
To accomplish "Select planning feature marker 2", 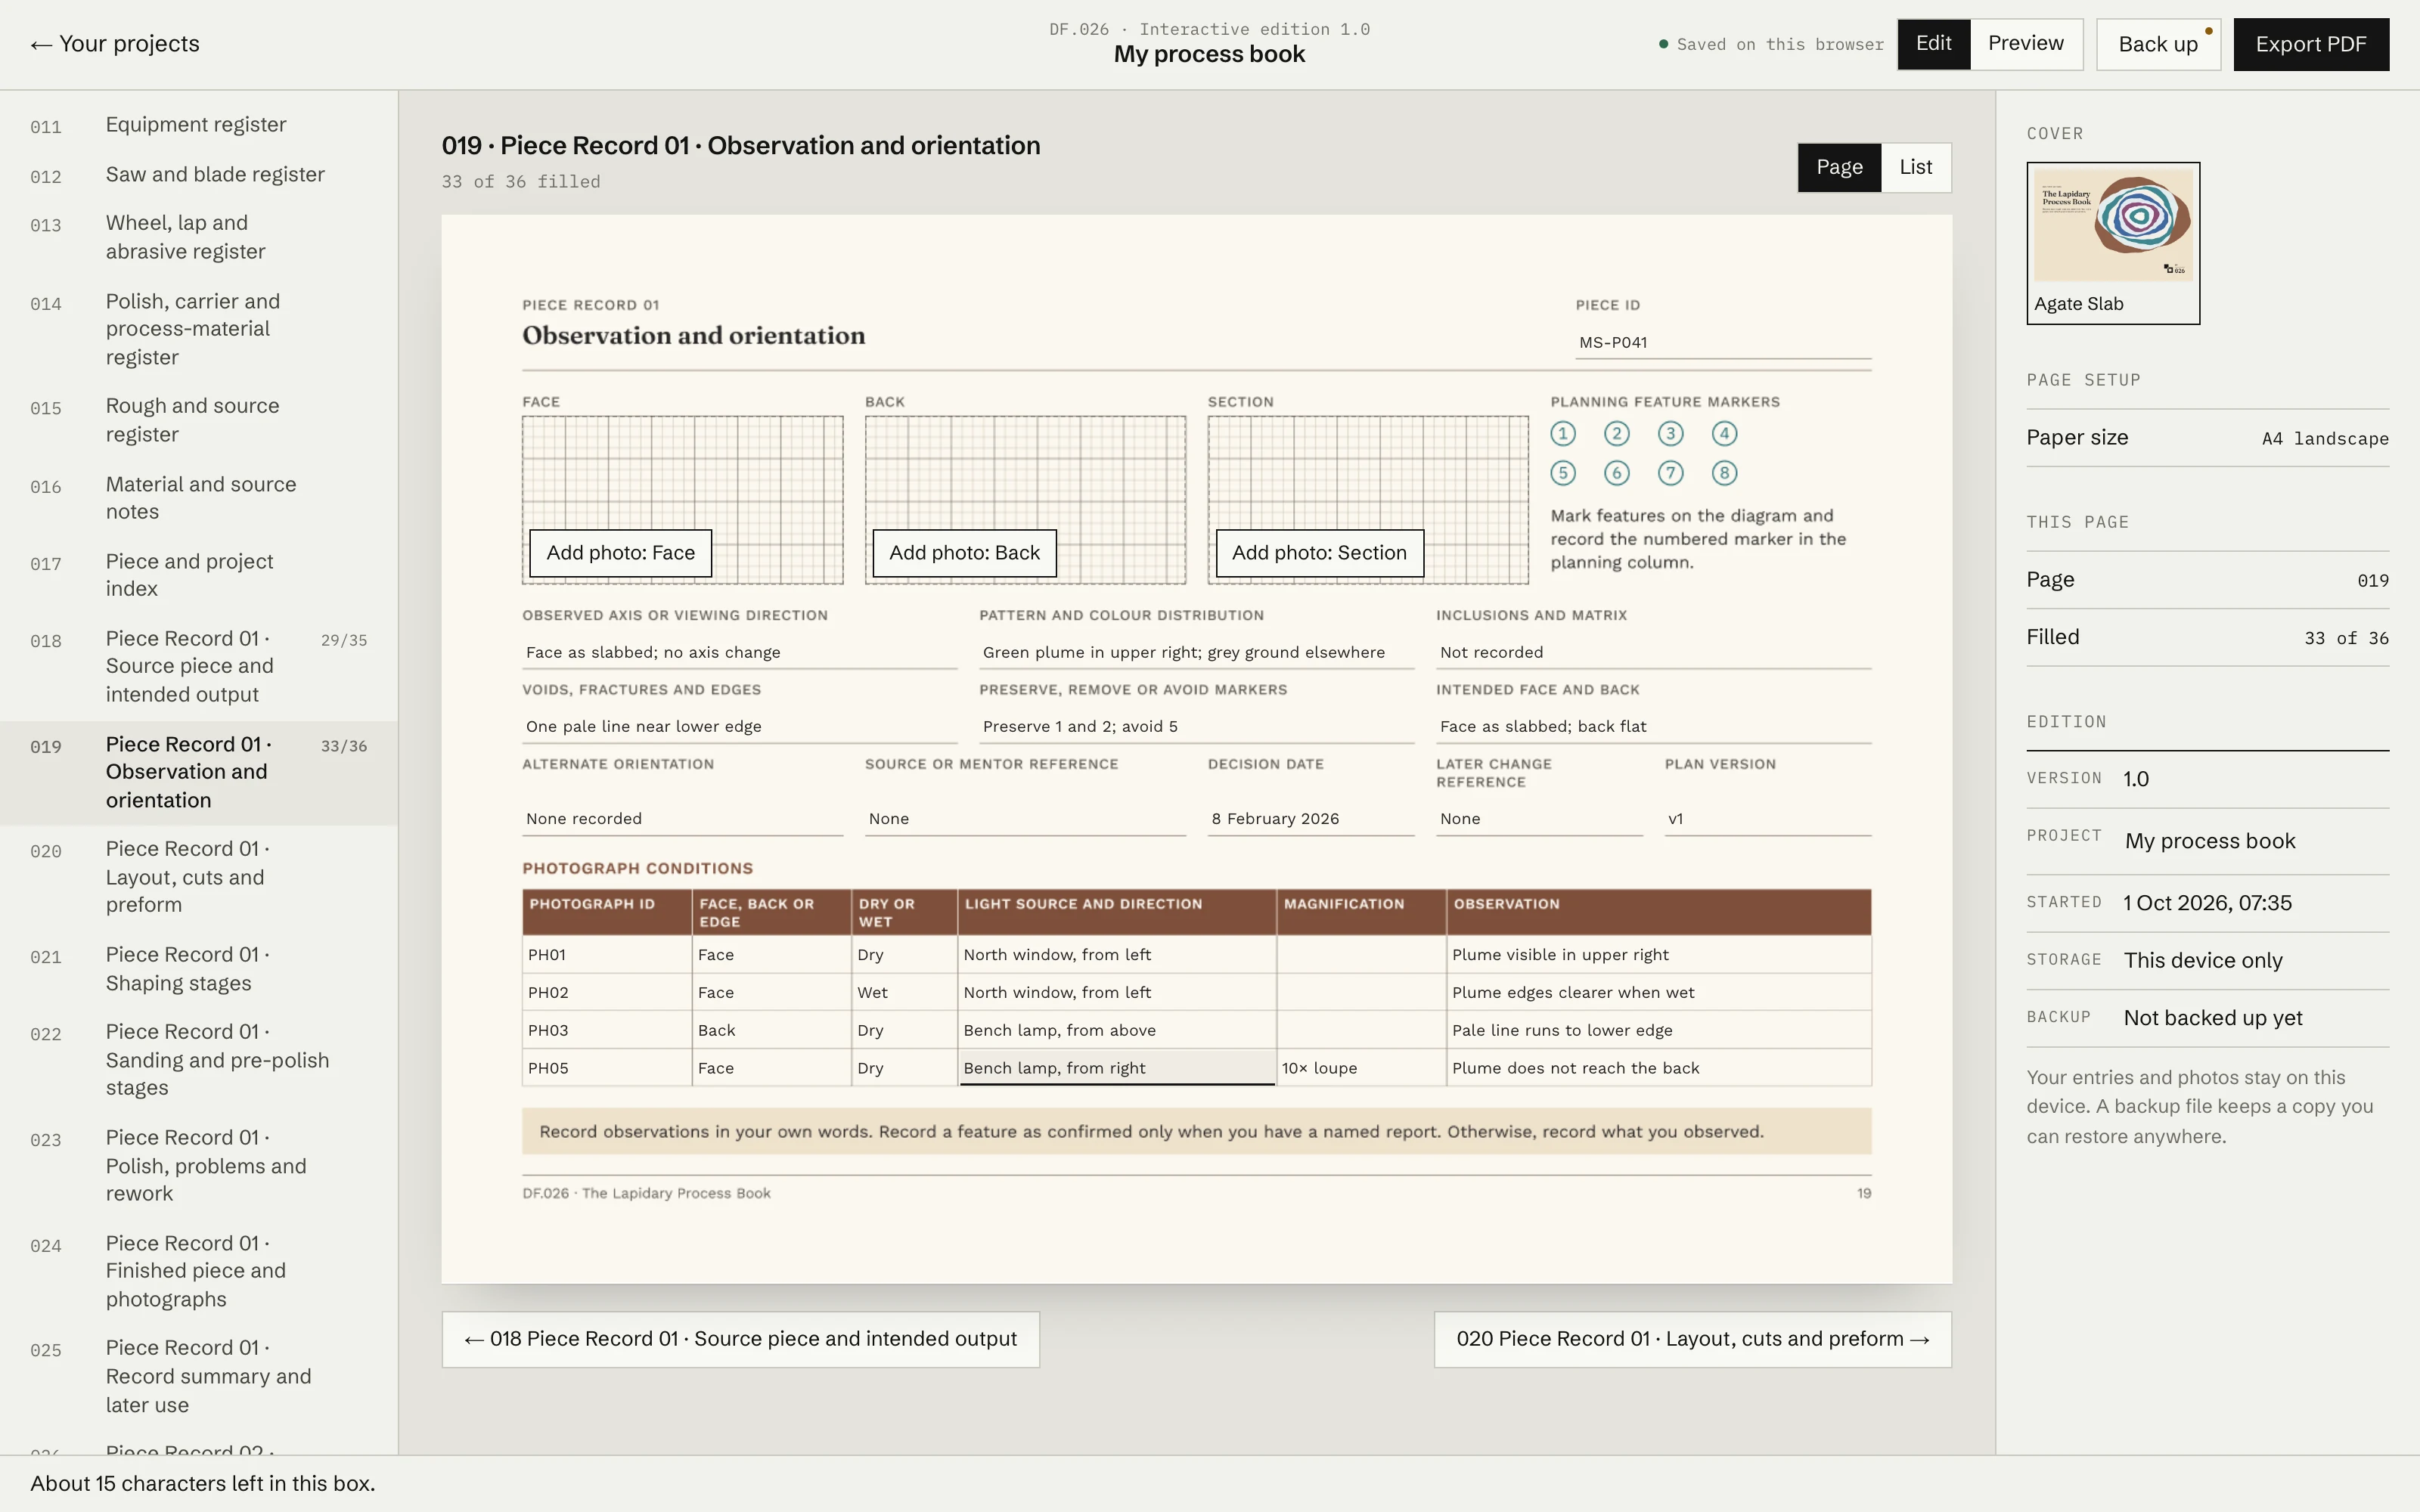I will coord(1617,434).
